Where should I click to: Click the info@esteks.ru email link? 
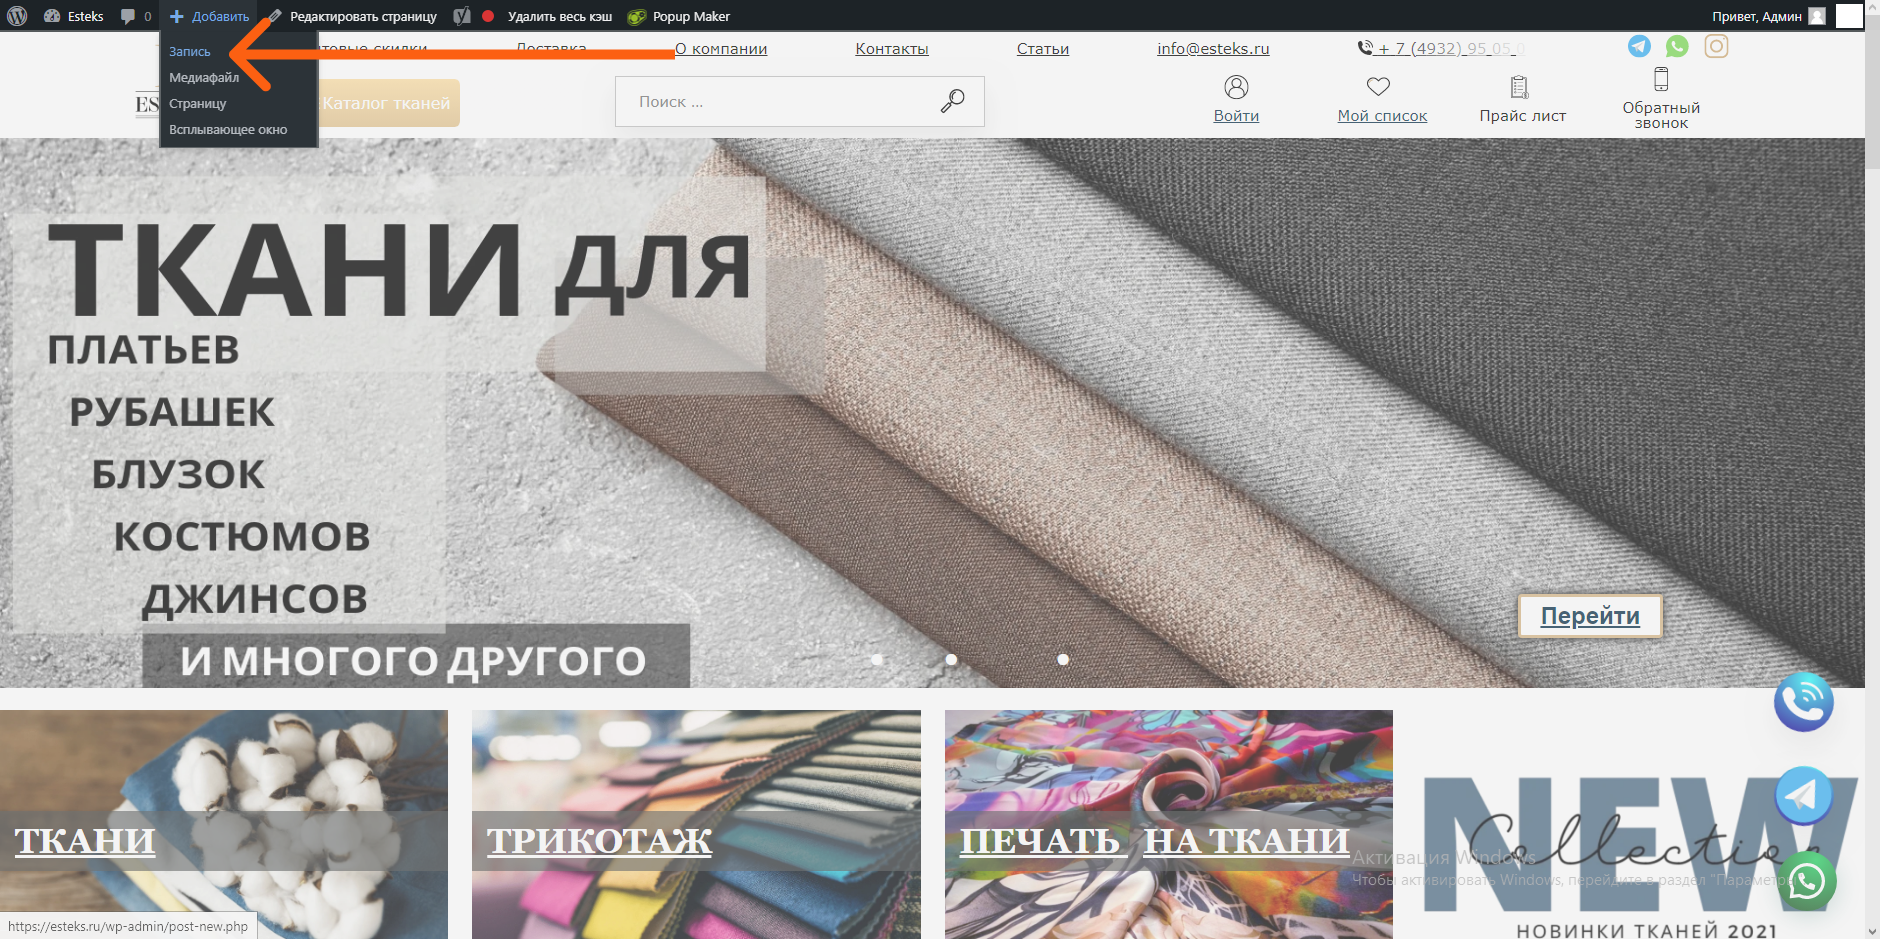click(1213, 48)
